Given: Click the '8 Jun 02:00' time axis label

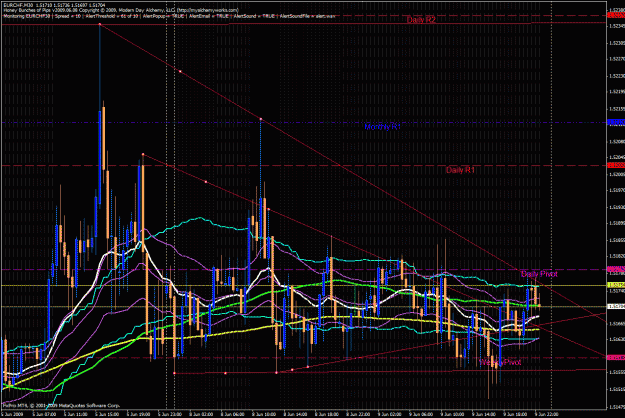Looking at the screenshot, I should [201, 414].
